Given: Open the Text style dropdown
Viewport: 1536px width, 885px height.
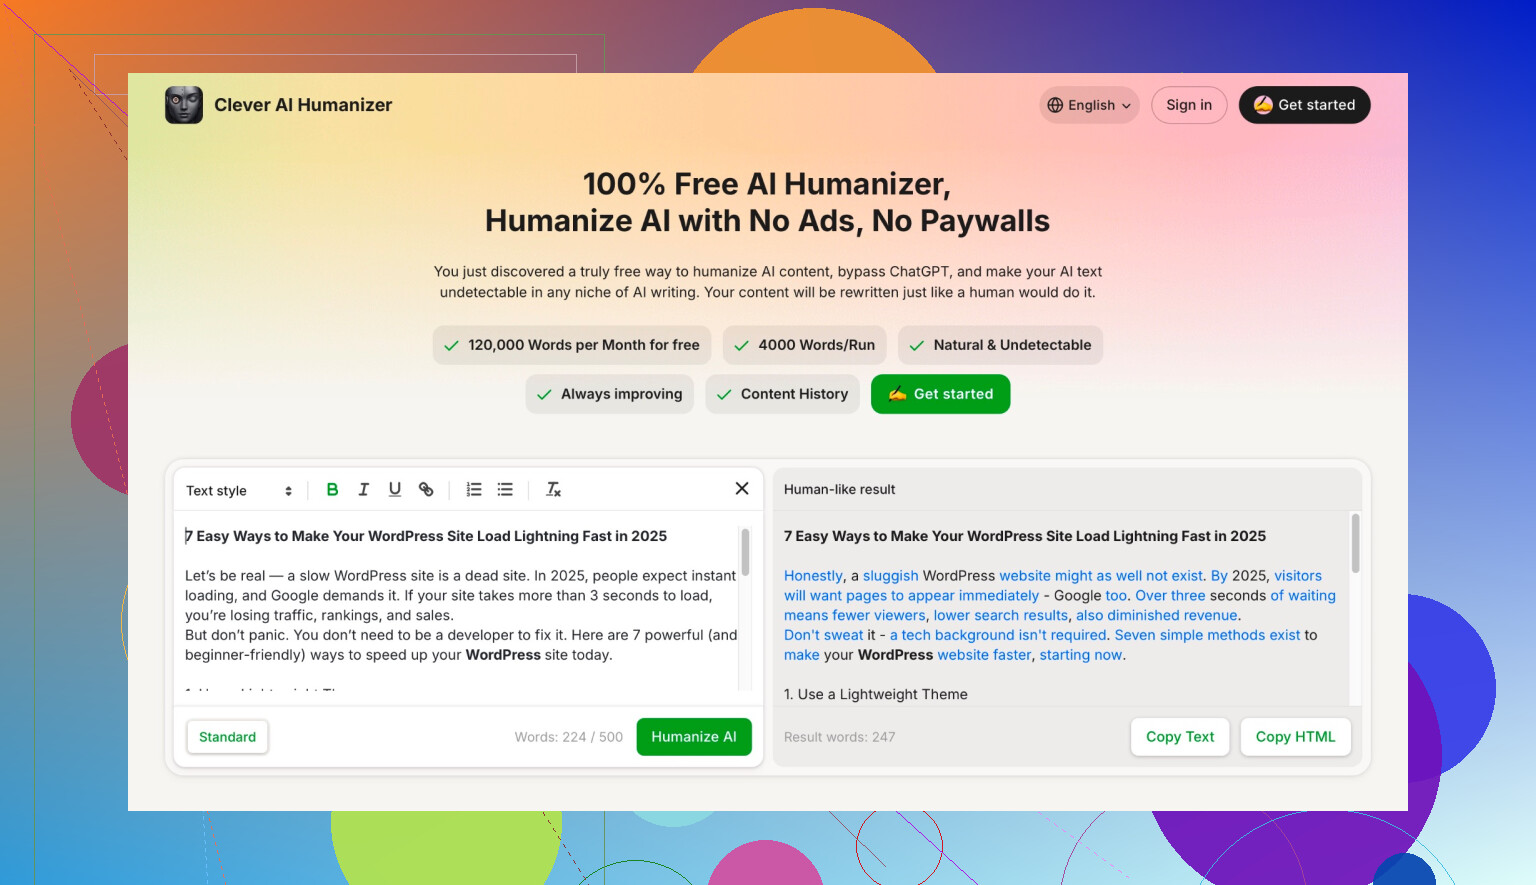Looking at the screenshot, I should [239, 490].
